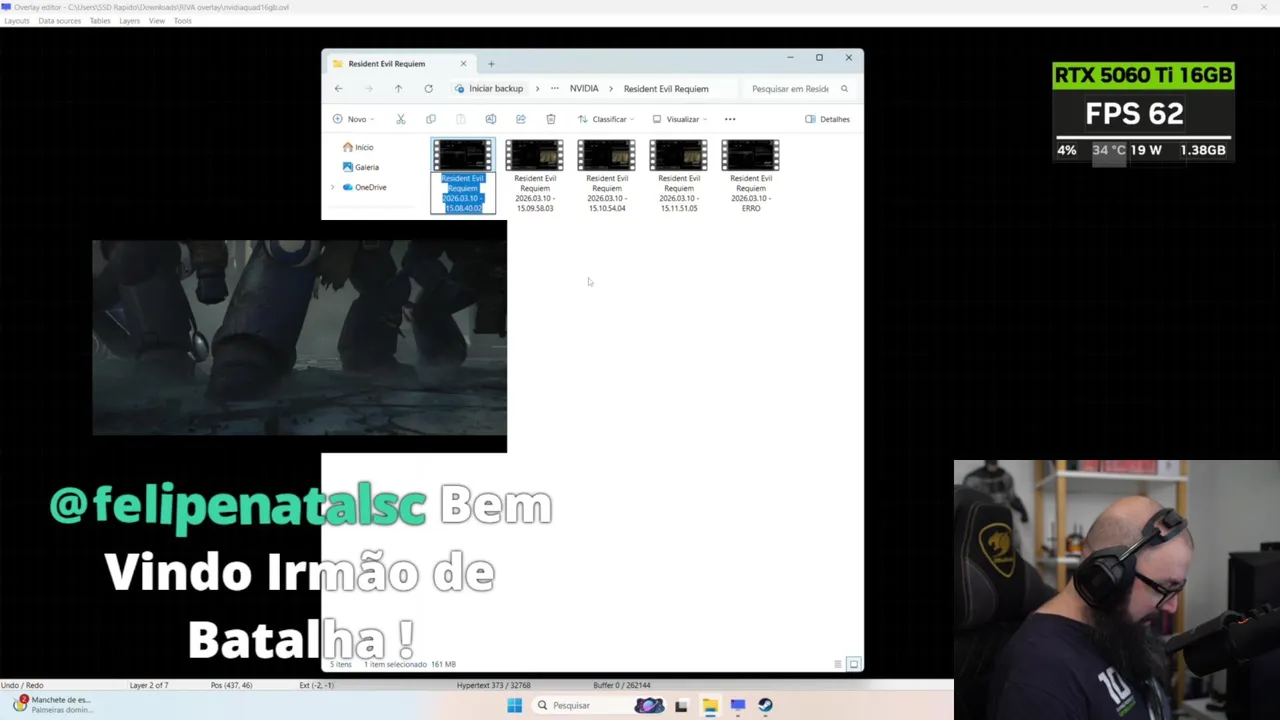Click chevron after NVIDIA in breadcrumb
Viewport: 1280px width, 720px height.
tap(611, 89)
